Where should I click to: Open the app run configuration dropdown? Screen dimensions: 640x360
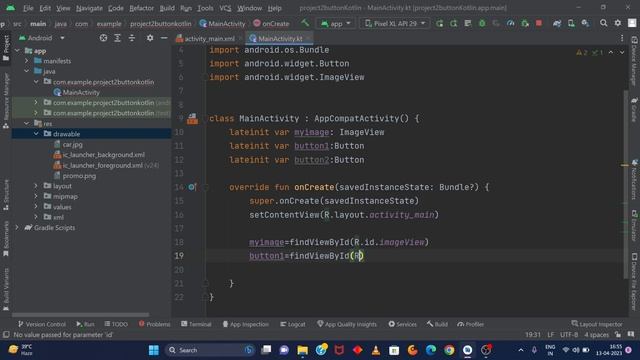click(336, 24)
